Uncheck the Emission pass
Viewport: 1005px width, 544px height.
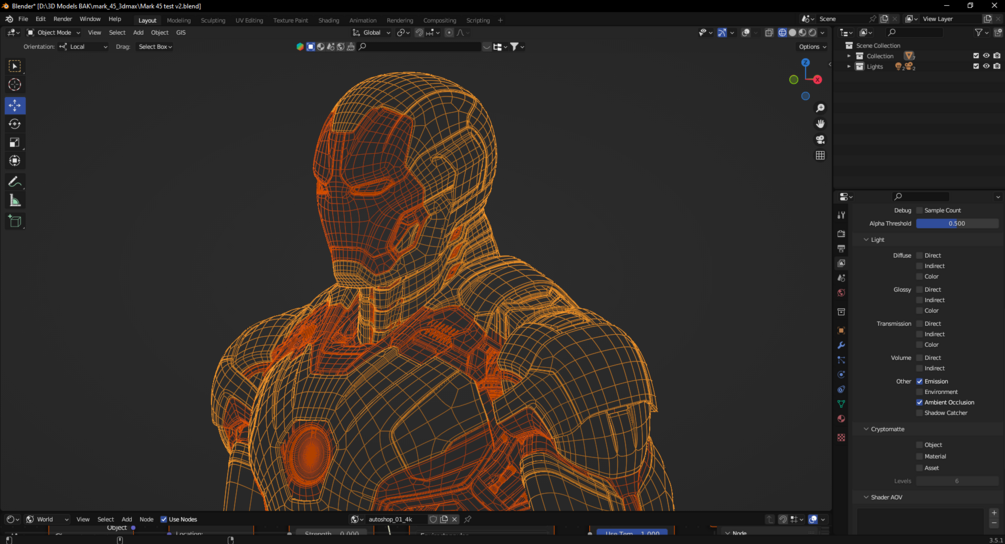click(919, 381)
